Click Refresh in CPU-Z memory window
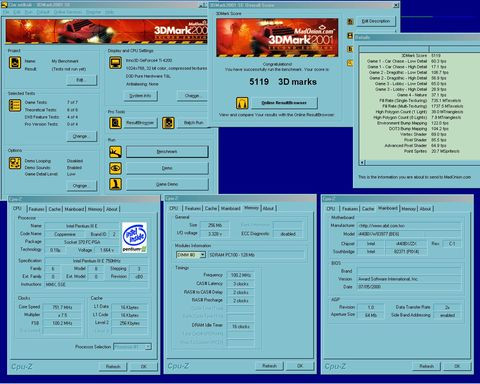480x384 pixels. [x=269, y=366]
